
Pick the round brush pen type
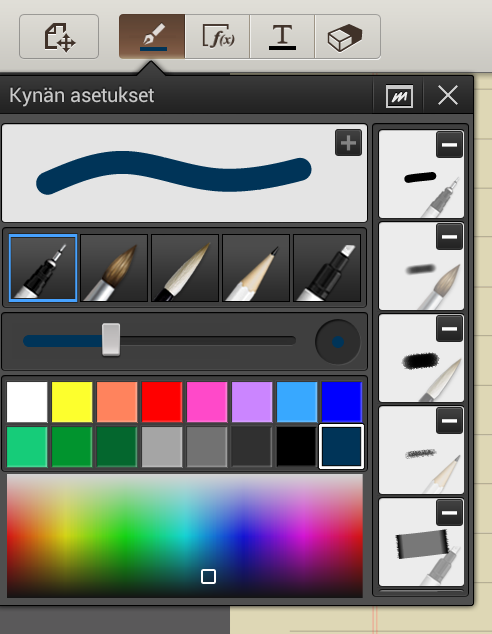coord(114,268)
